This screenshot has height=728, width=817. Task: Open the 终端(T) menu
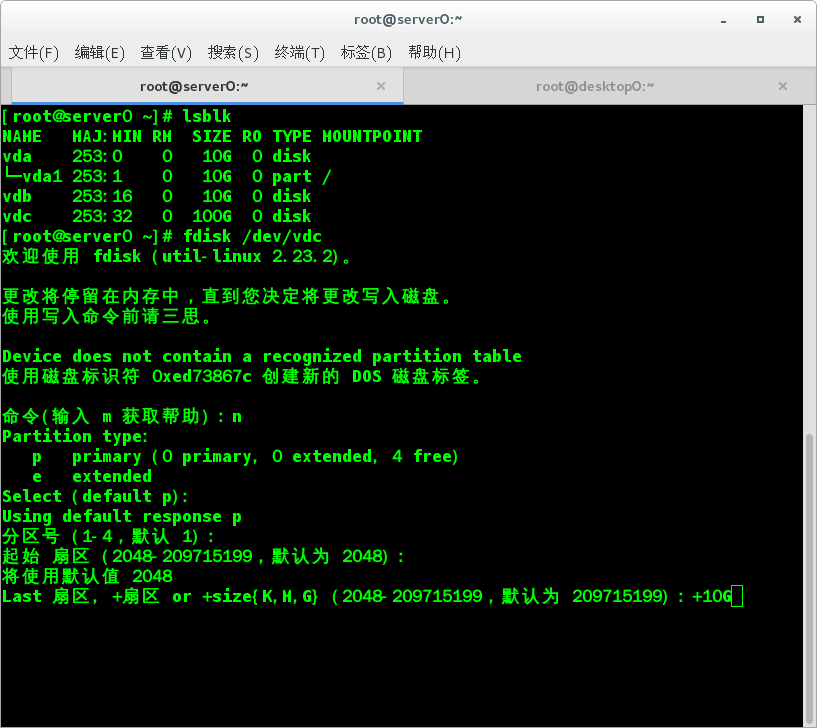pyautogui.click(x=299, y=53)
